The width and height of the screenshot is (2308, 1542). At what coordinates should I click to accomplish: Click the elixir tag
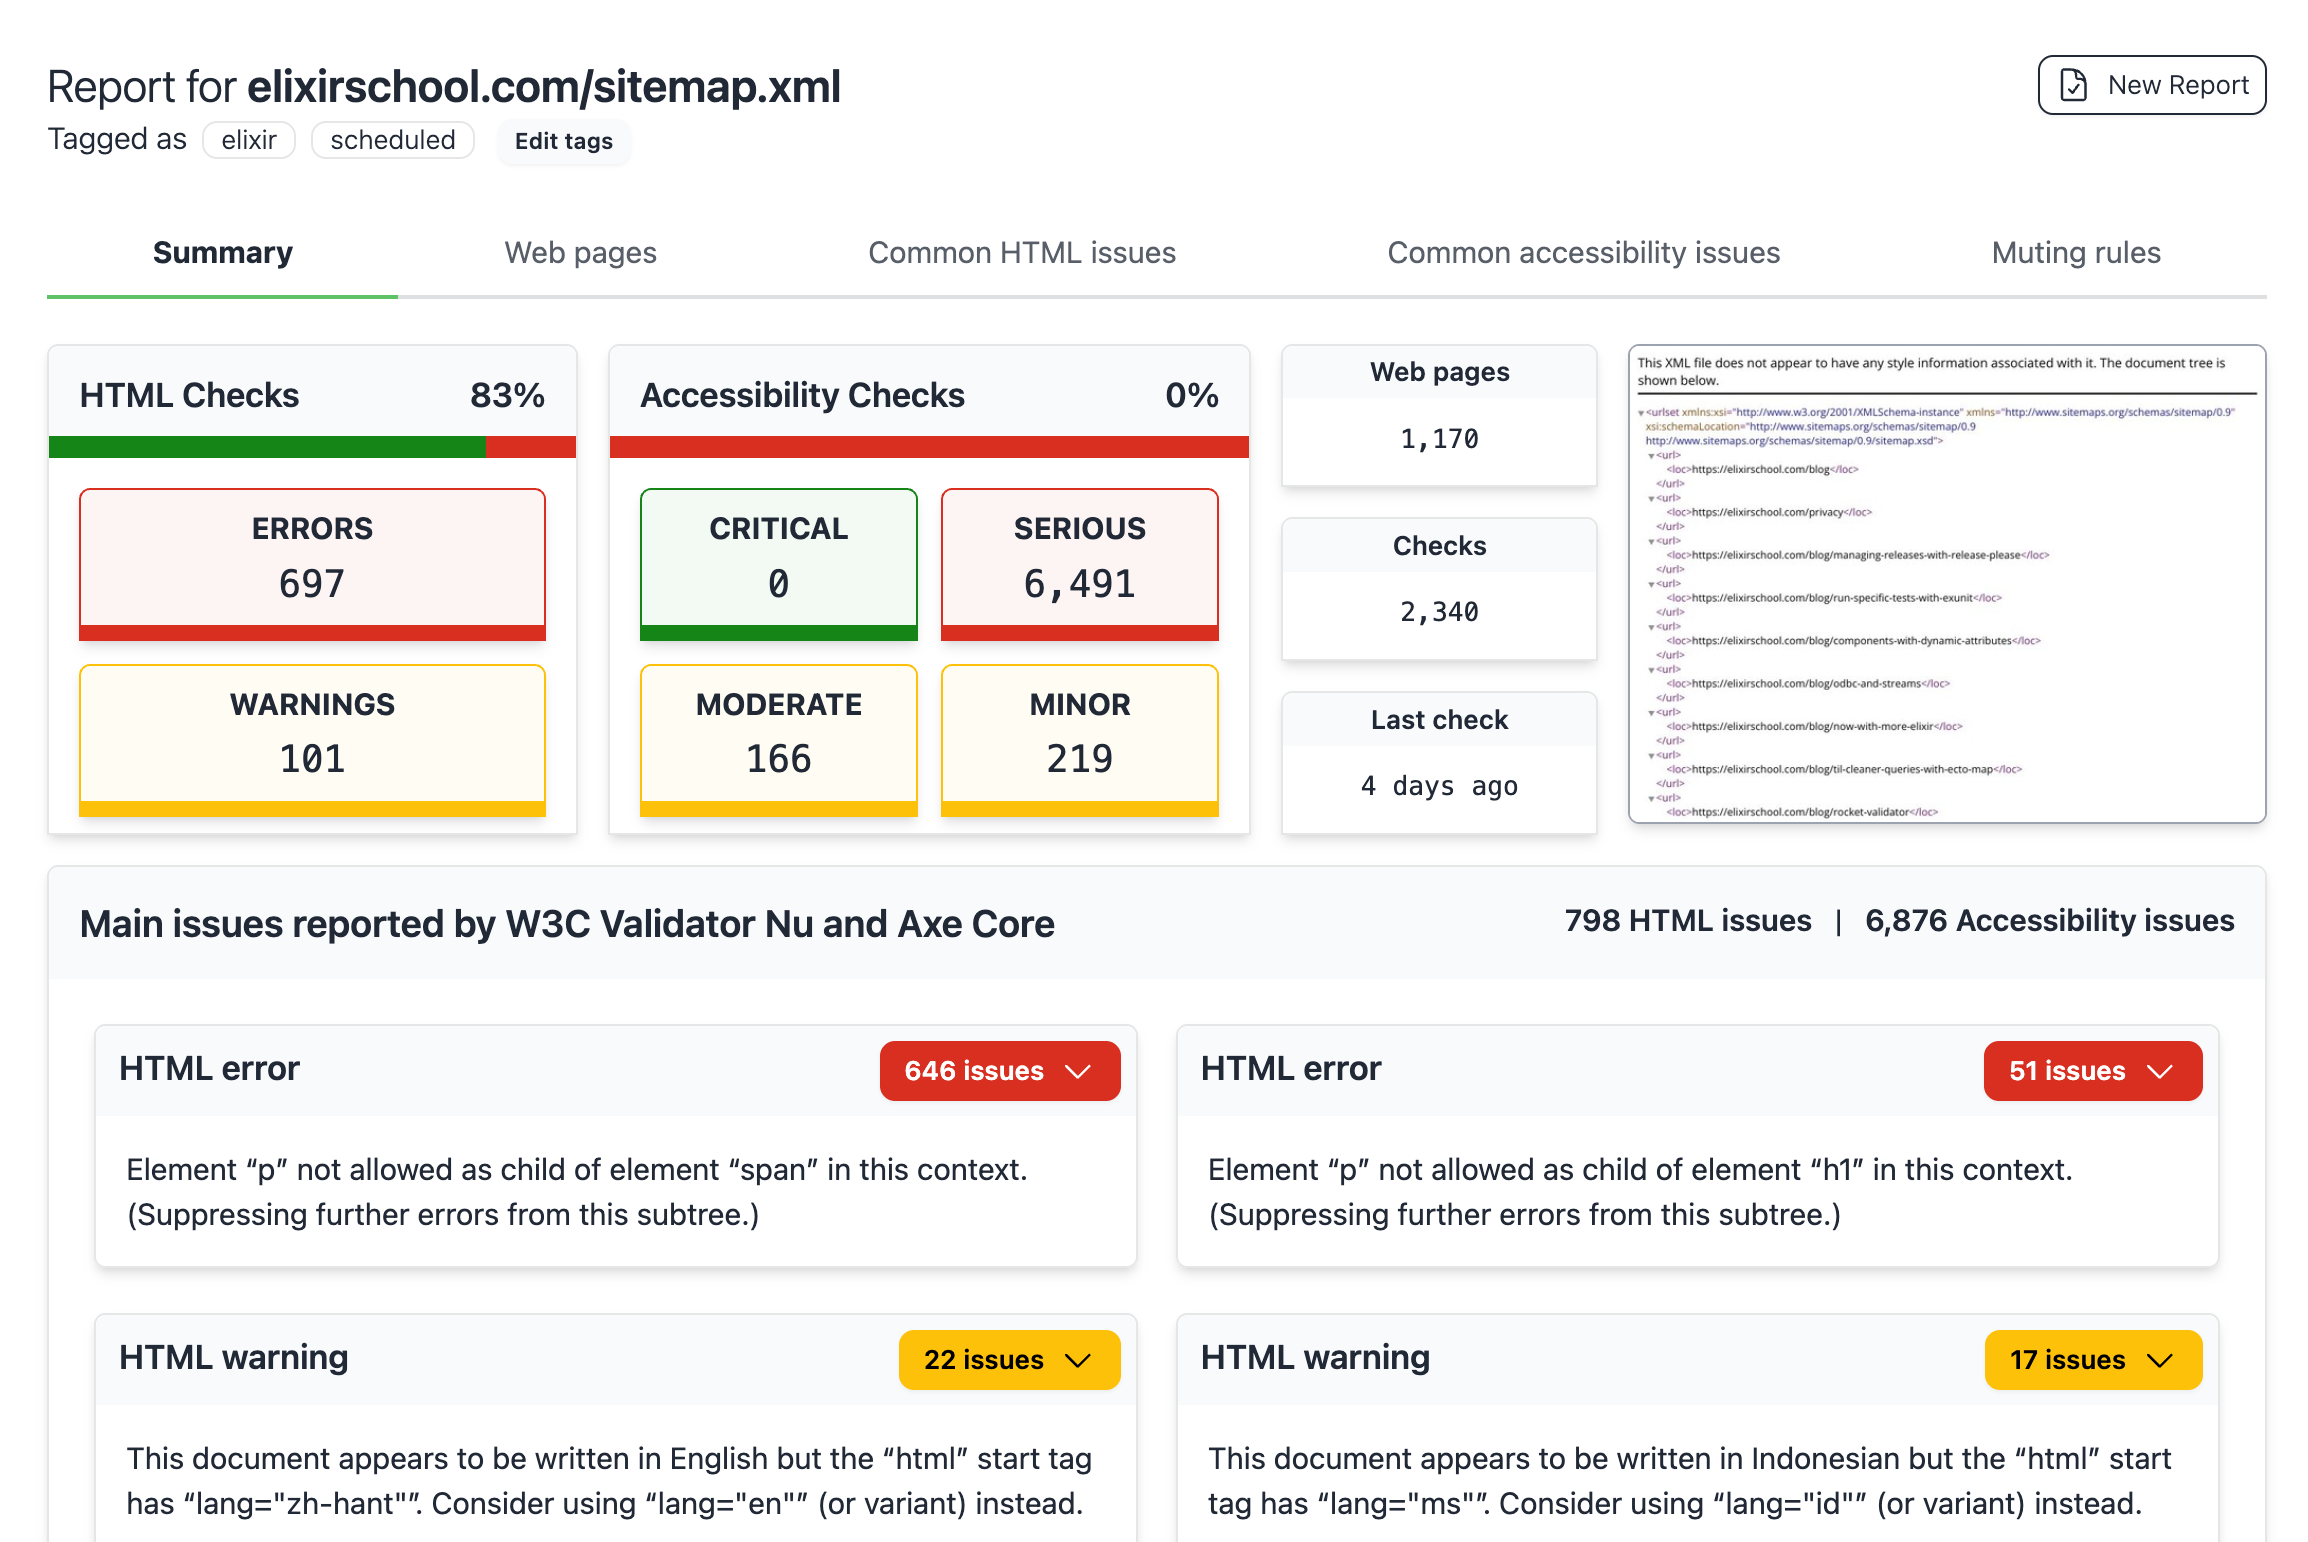click(x=249, y=140)
